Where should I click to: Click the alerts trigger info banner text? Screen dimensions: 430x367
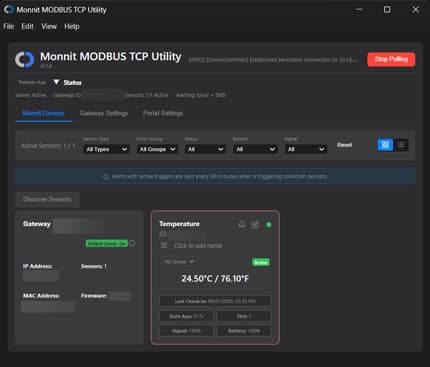(x=219, y=176)
